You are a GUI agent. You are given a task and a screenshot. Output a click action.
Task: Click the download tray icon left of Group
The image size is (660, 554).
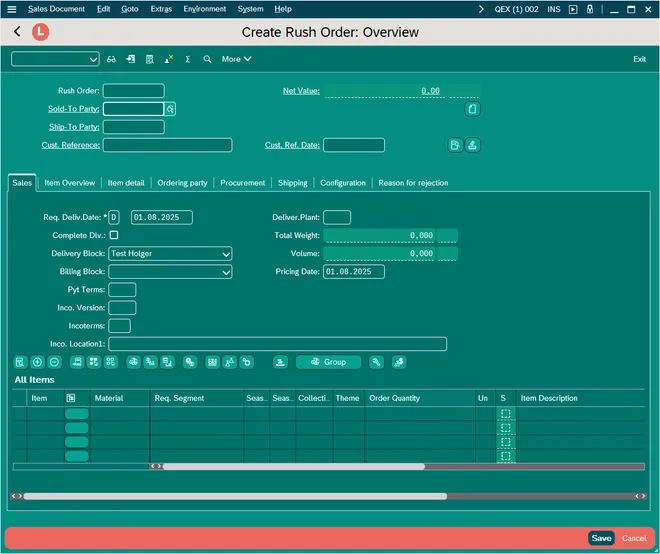point(280,362)
